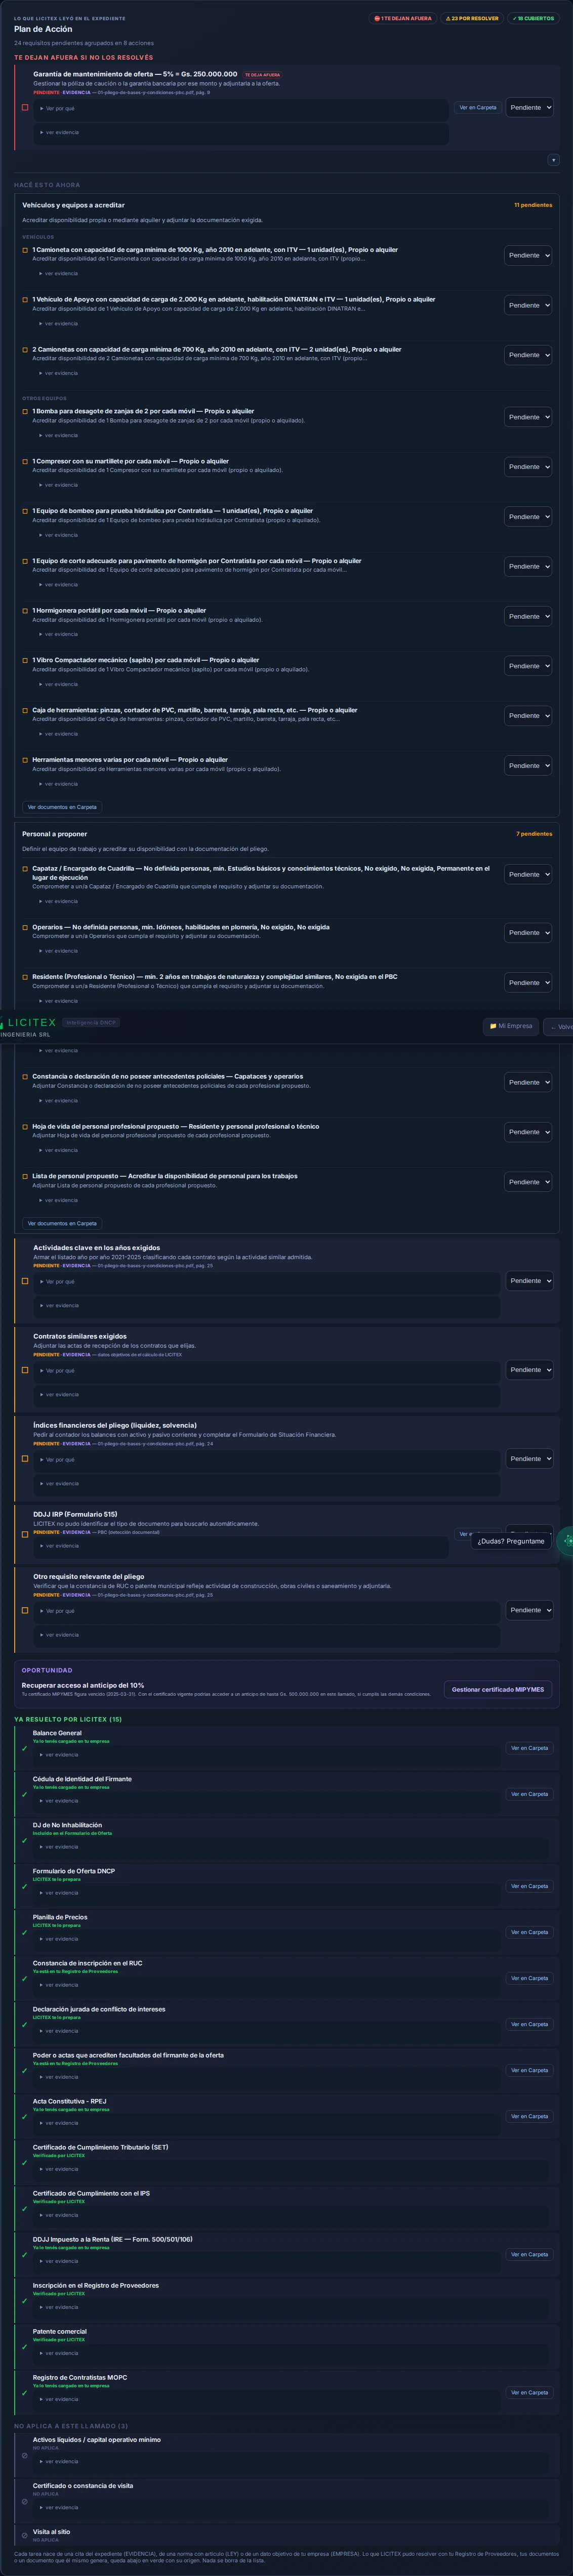Image resolution: width=573 pixels, height=2576 pixels.
Task: Click the green checkmark beside Formulario de Oferta DNCP
Action: pos(25,1886)
